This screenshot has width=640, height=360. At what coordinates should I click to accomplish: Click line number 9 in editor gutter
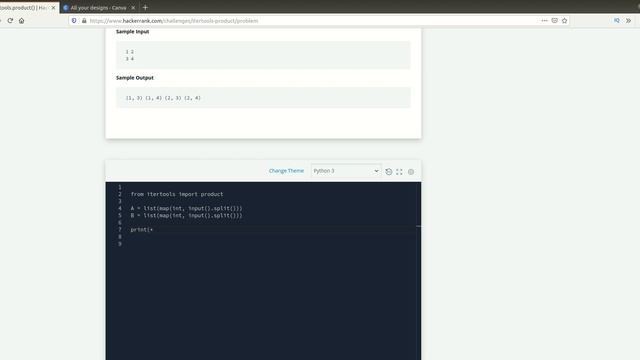(x=120, y=244)
